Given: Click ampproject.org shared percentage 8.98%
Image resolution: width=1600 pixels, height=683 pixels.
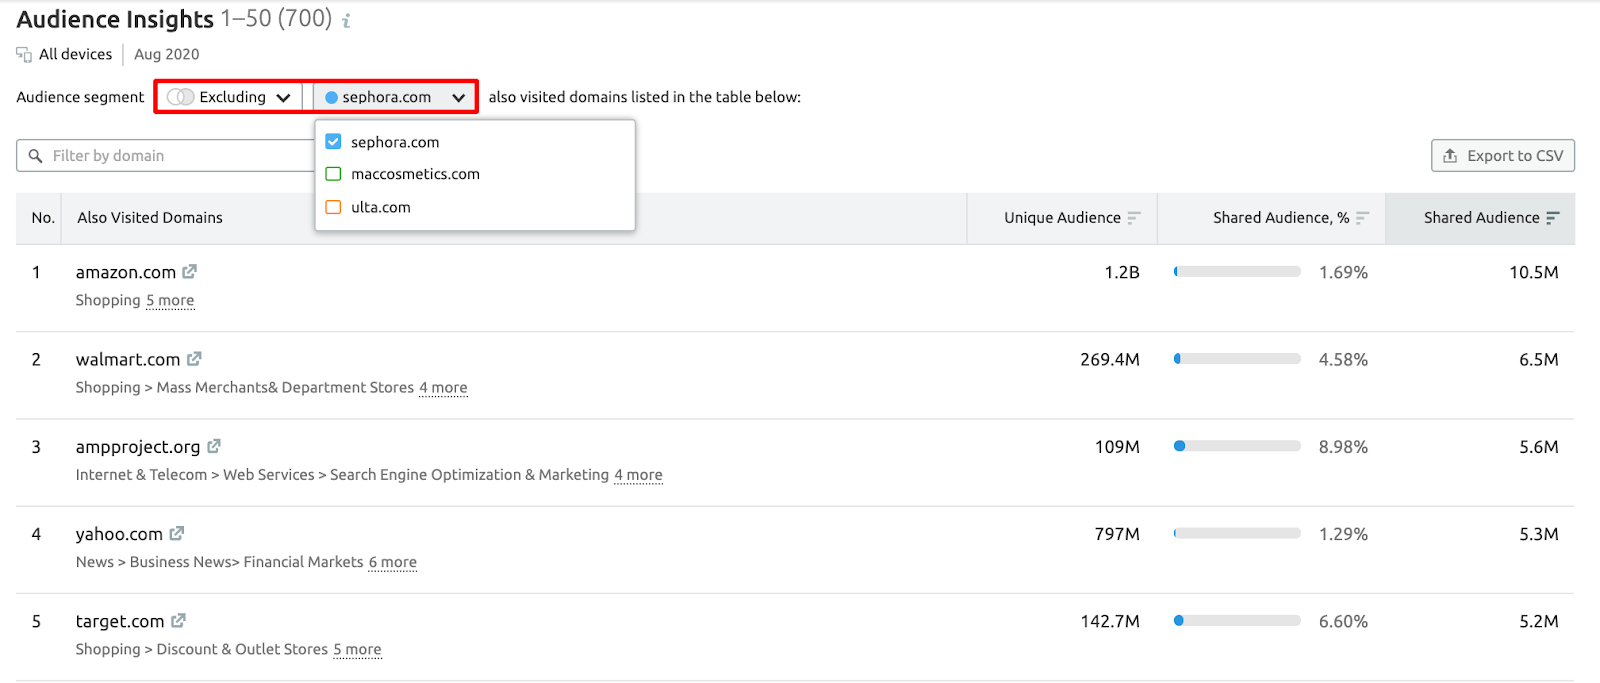Looking at the screenshot, I should pos(1343,447).
